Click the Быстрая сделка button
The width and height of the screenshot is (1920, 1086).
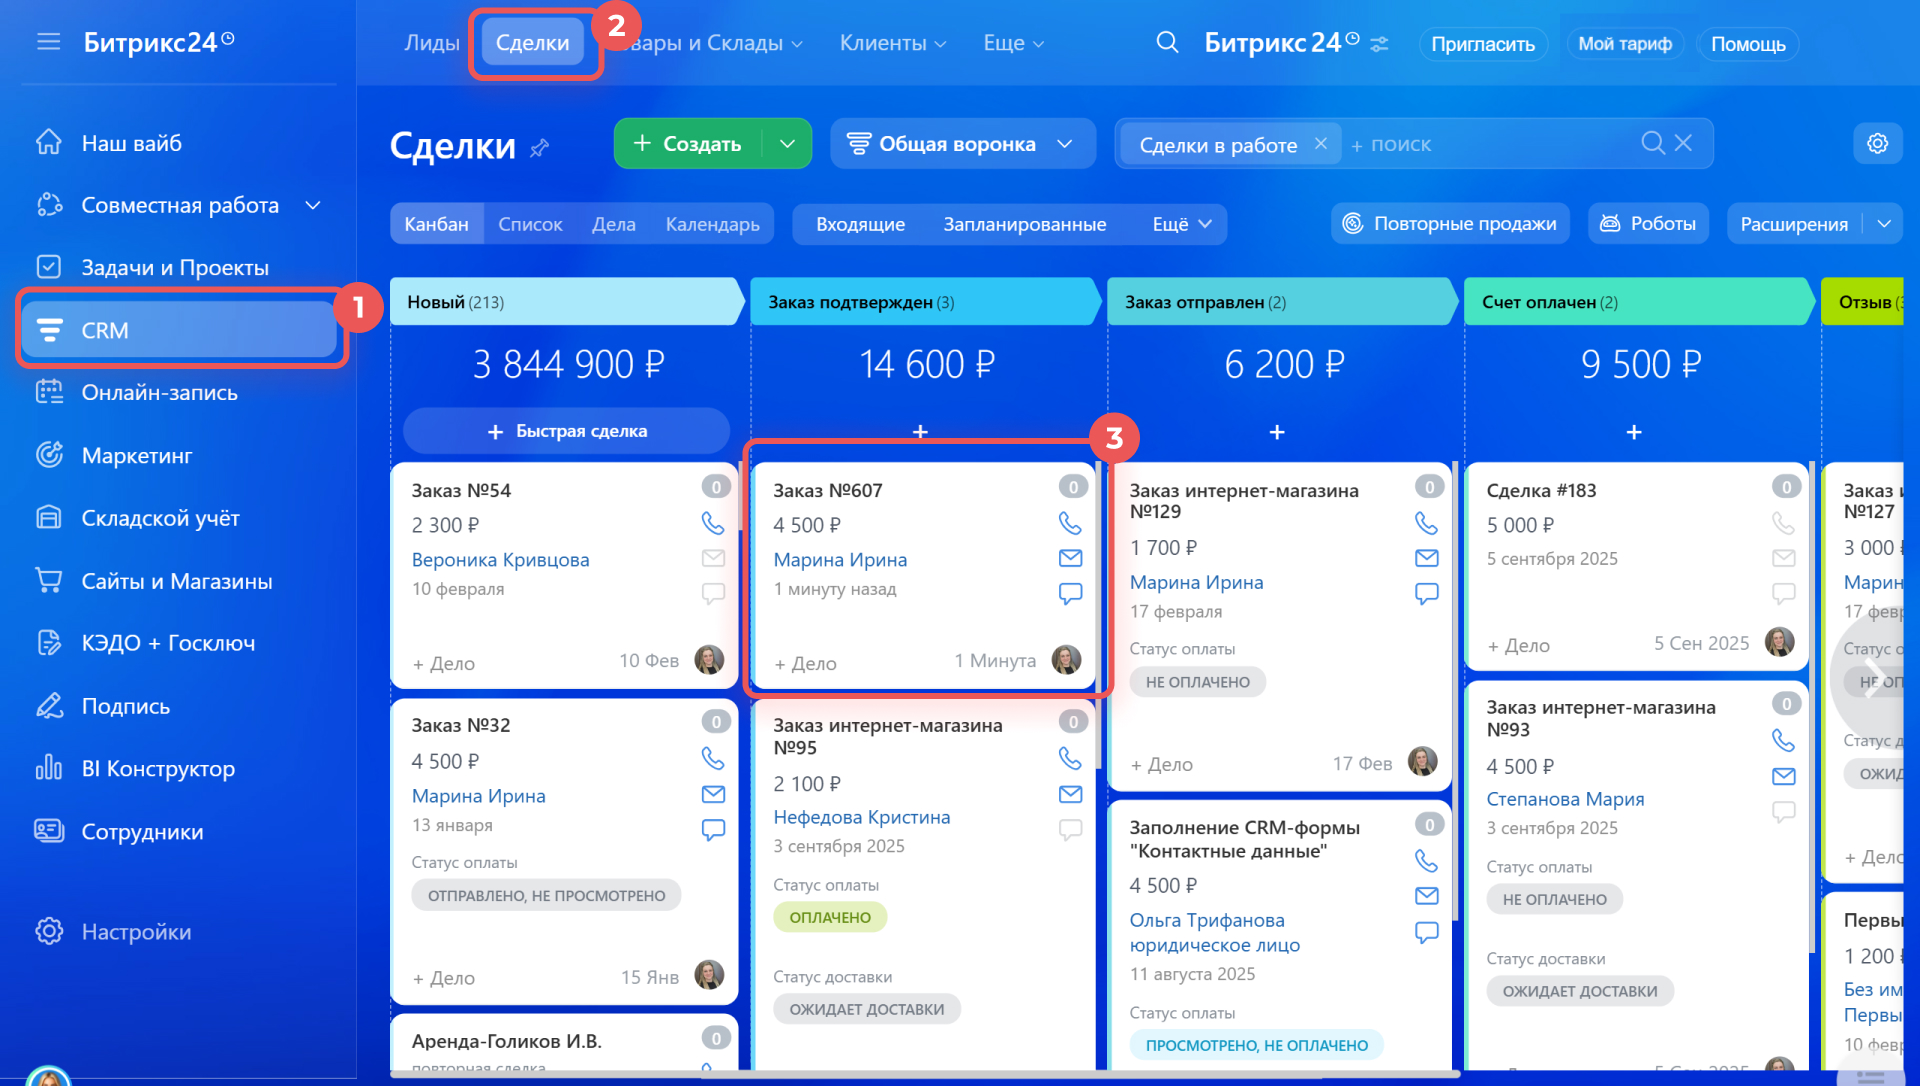click(x=566, y=431)
